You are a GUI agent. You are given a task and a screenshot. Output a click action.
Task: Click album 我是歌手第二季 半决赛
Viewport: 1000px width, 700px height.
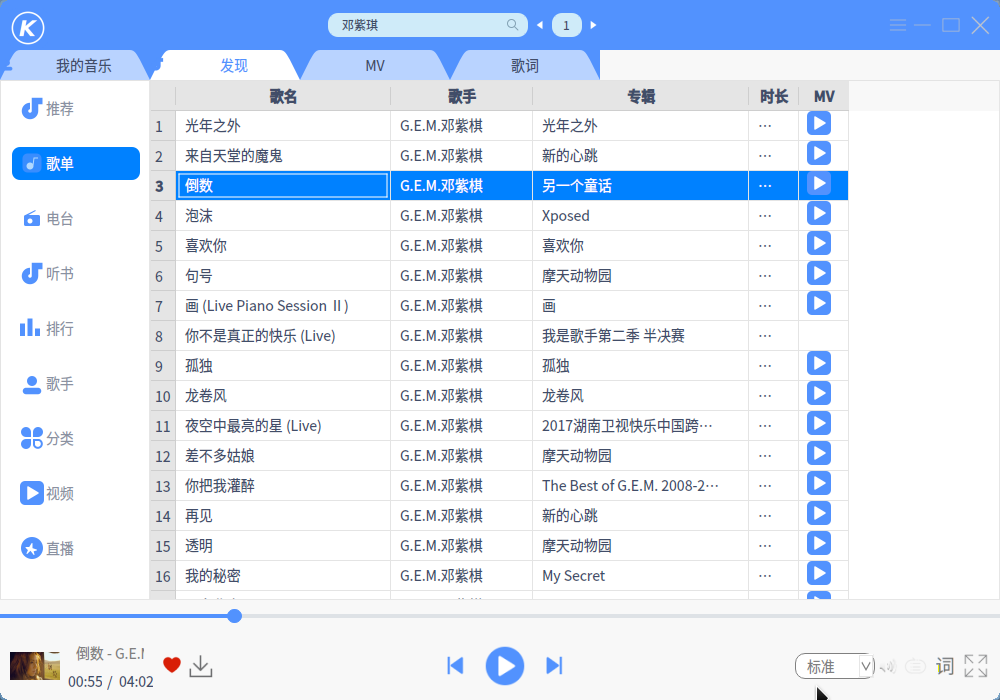click(640, 336)
